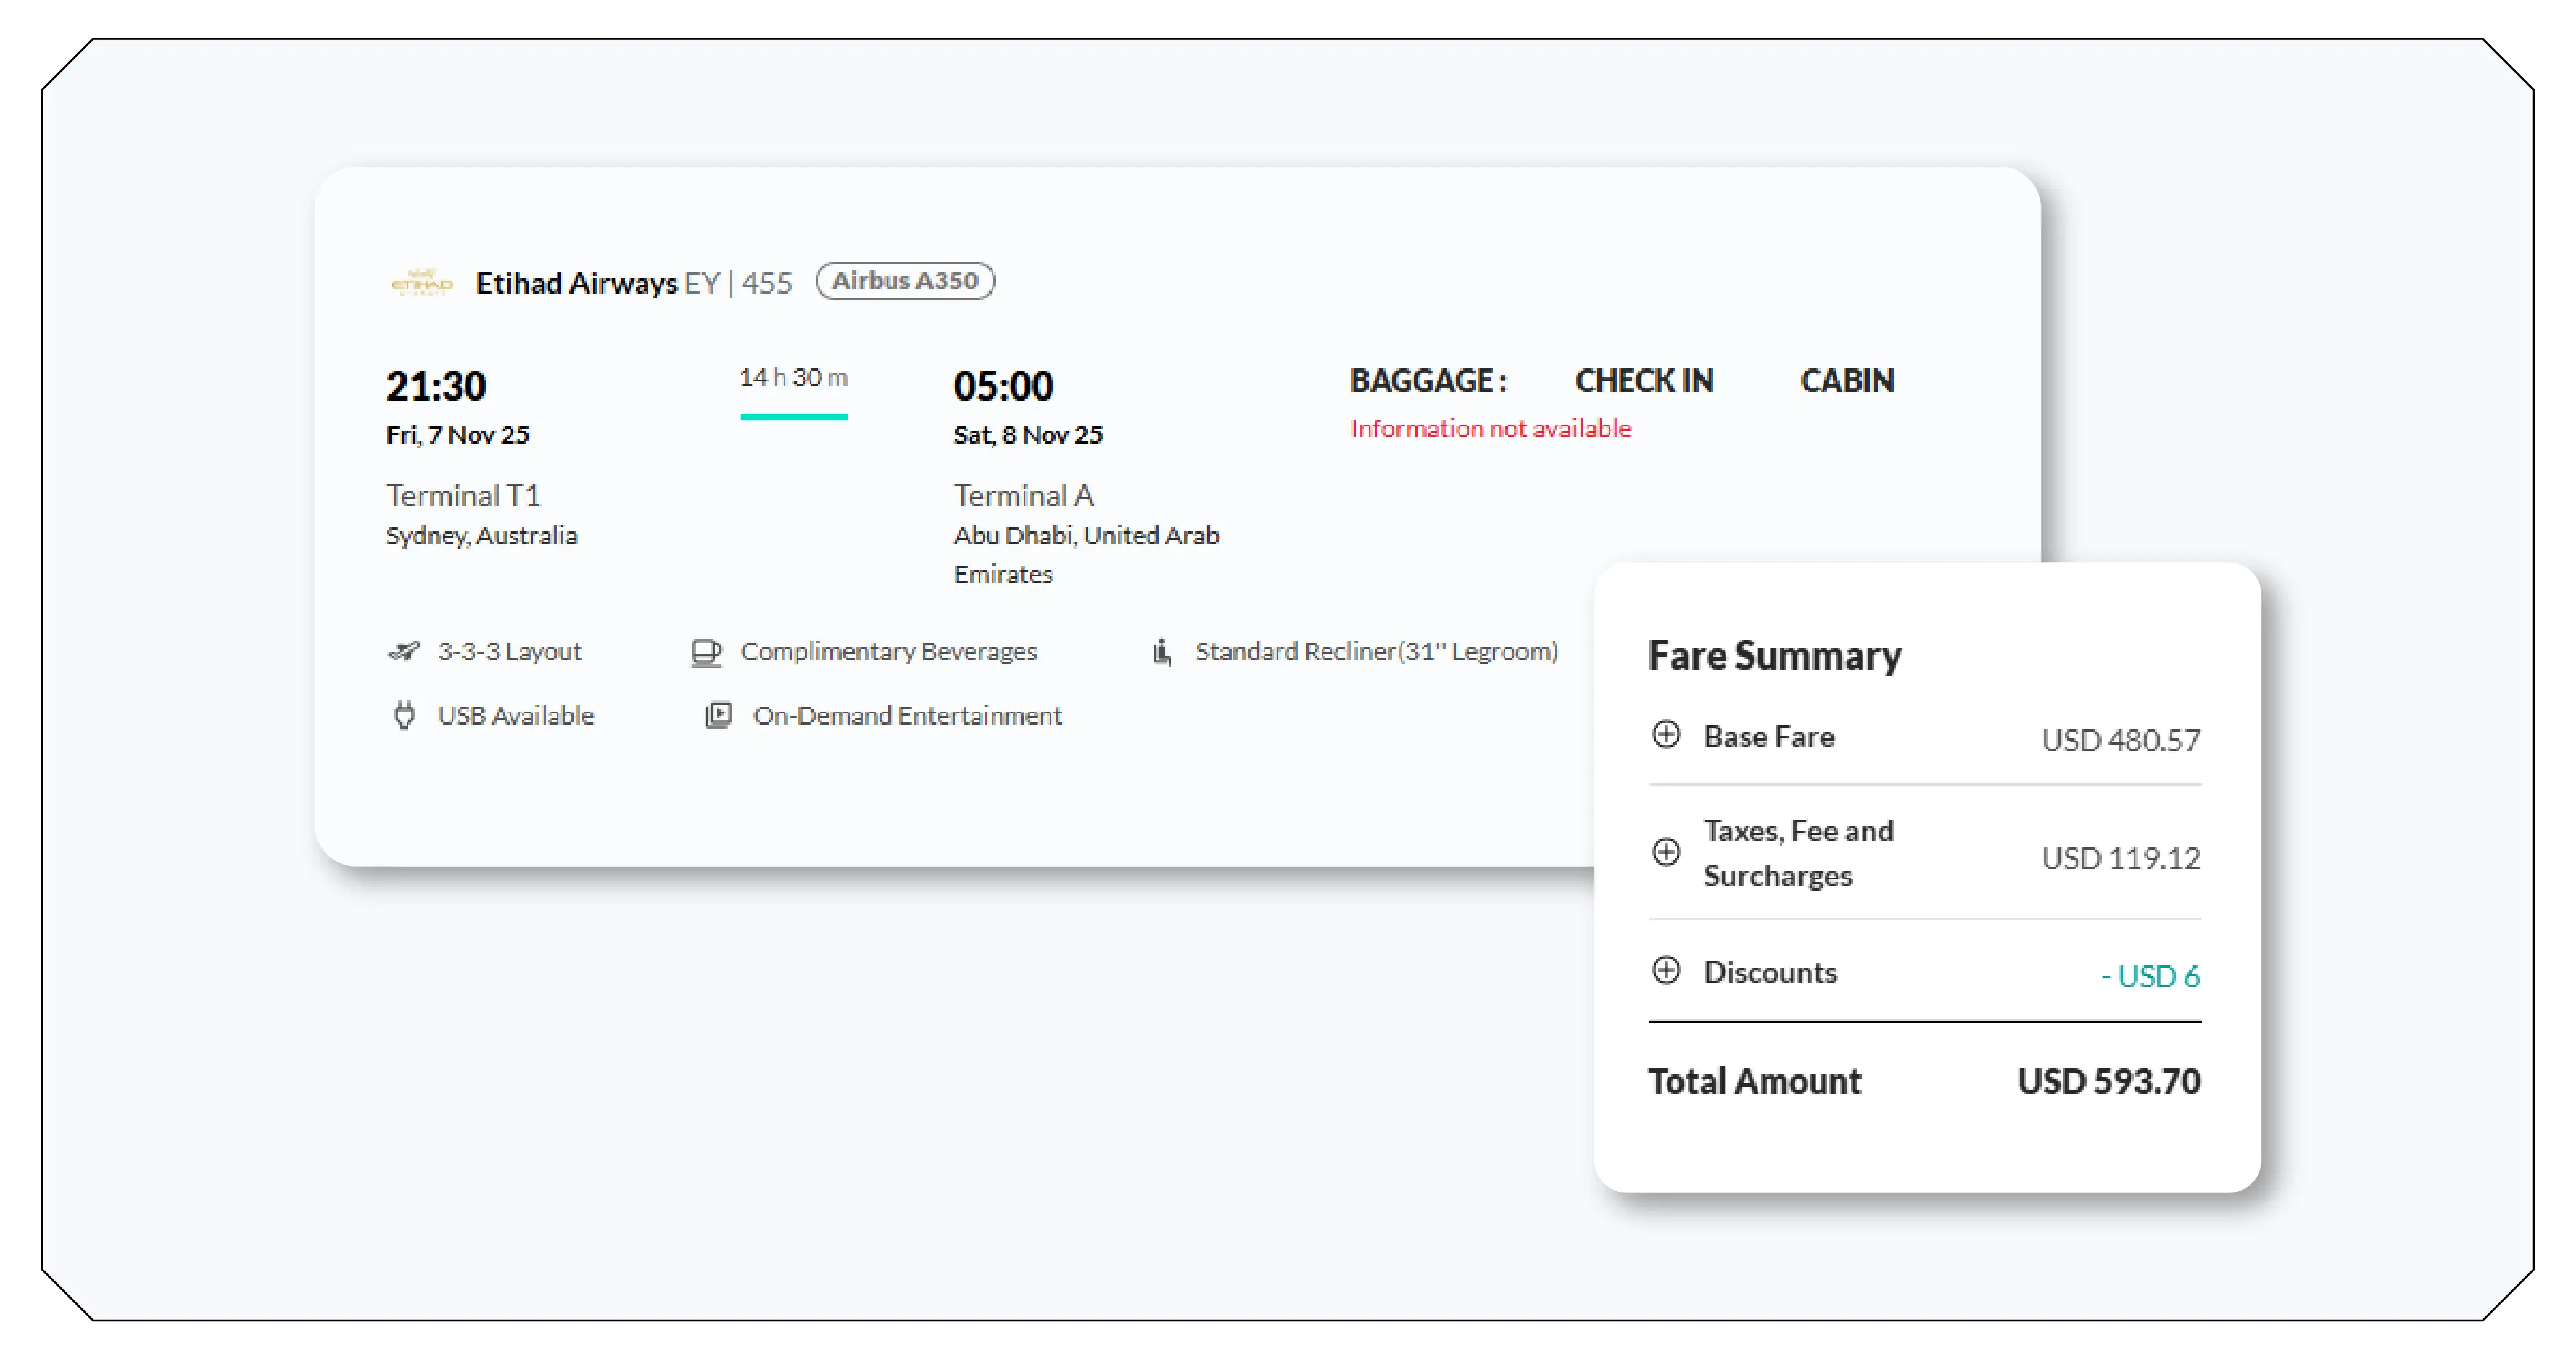Switch to the CHECK IN column

tap(1645, 381)
